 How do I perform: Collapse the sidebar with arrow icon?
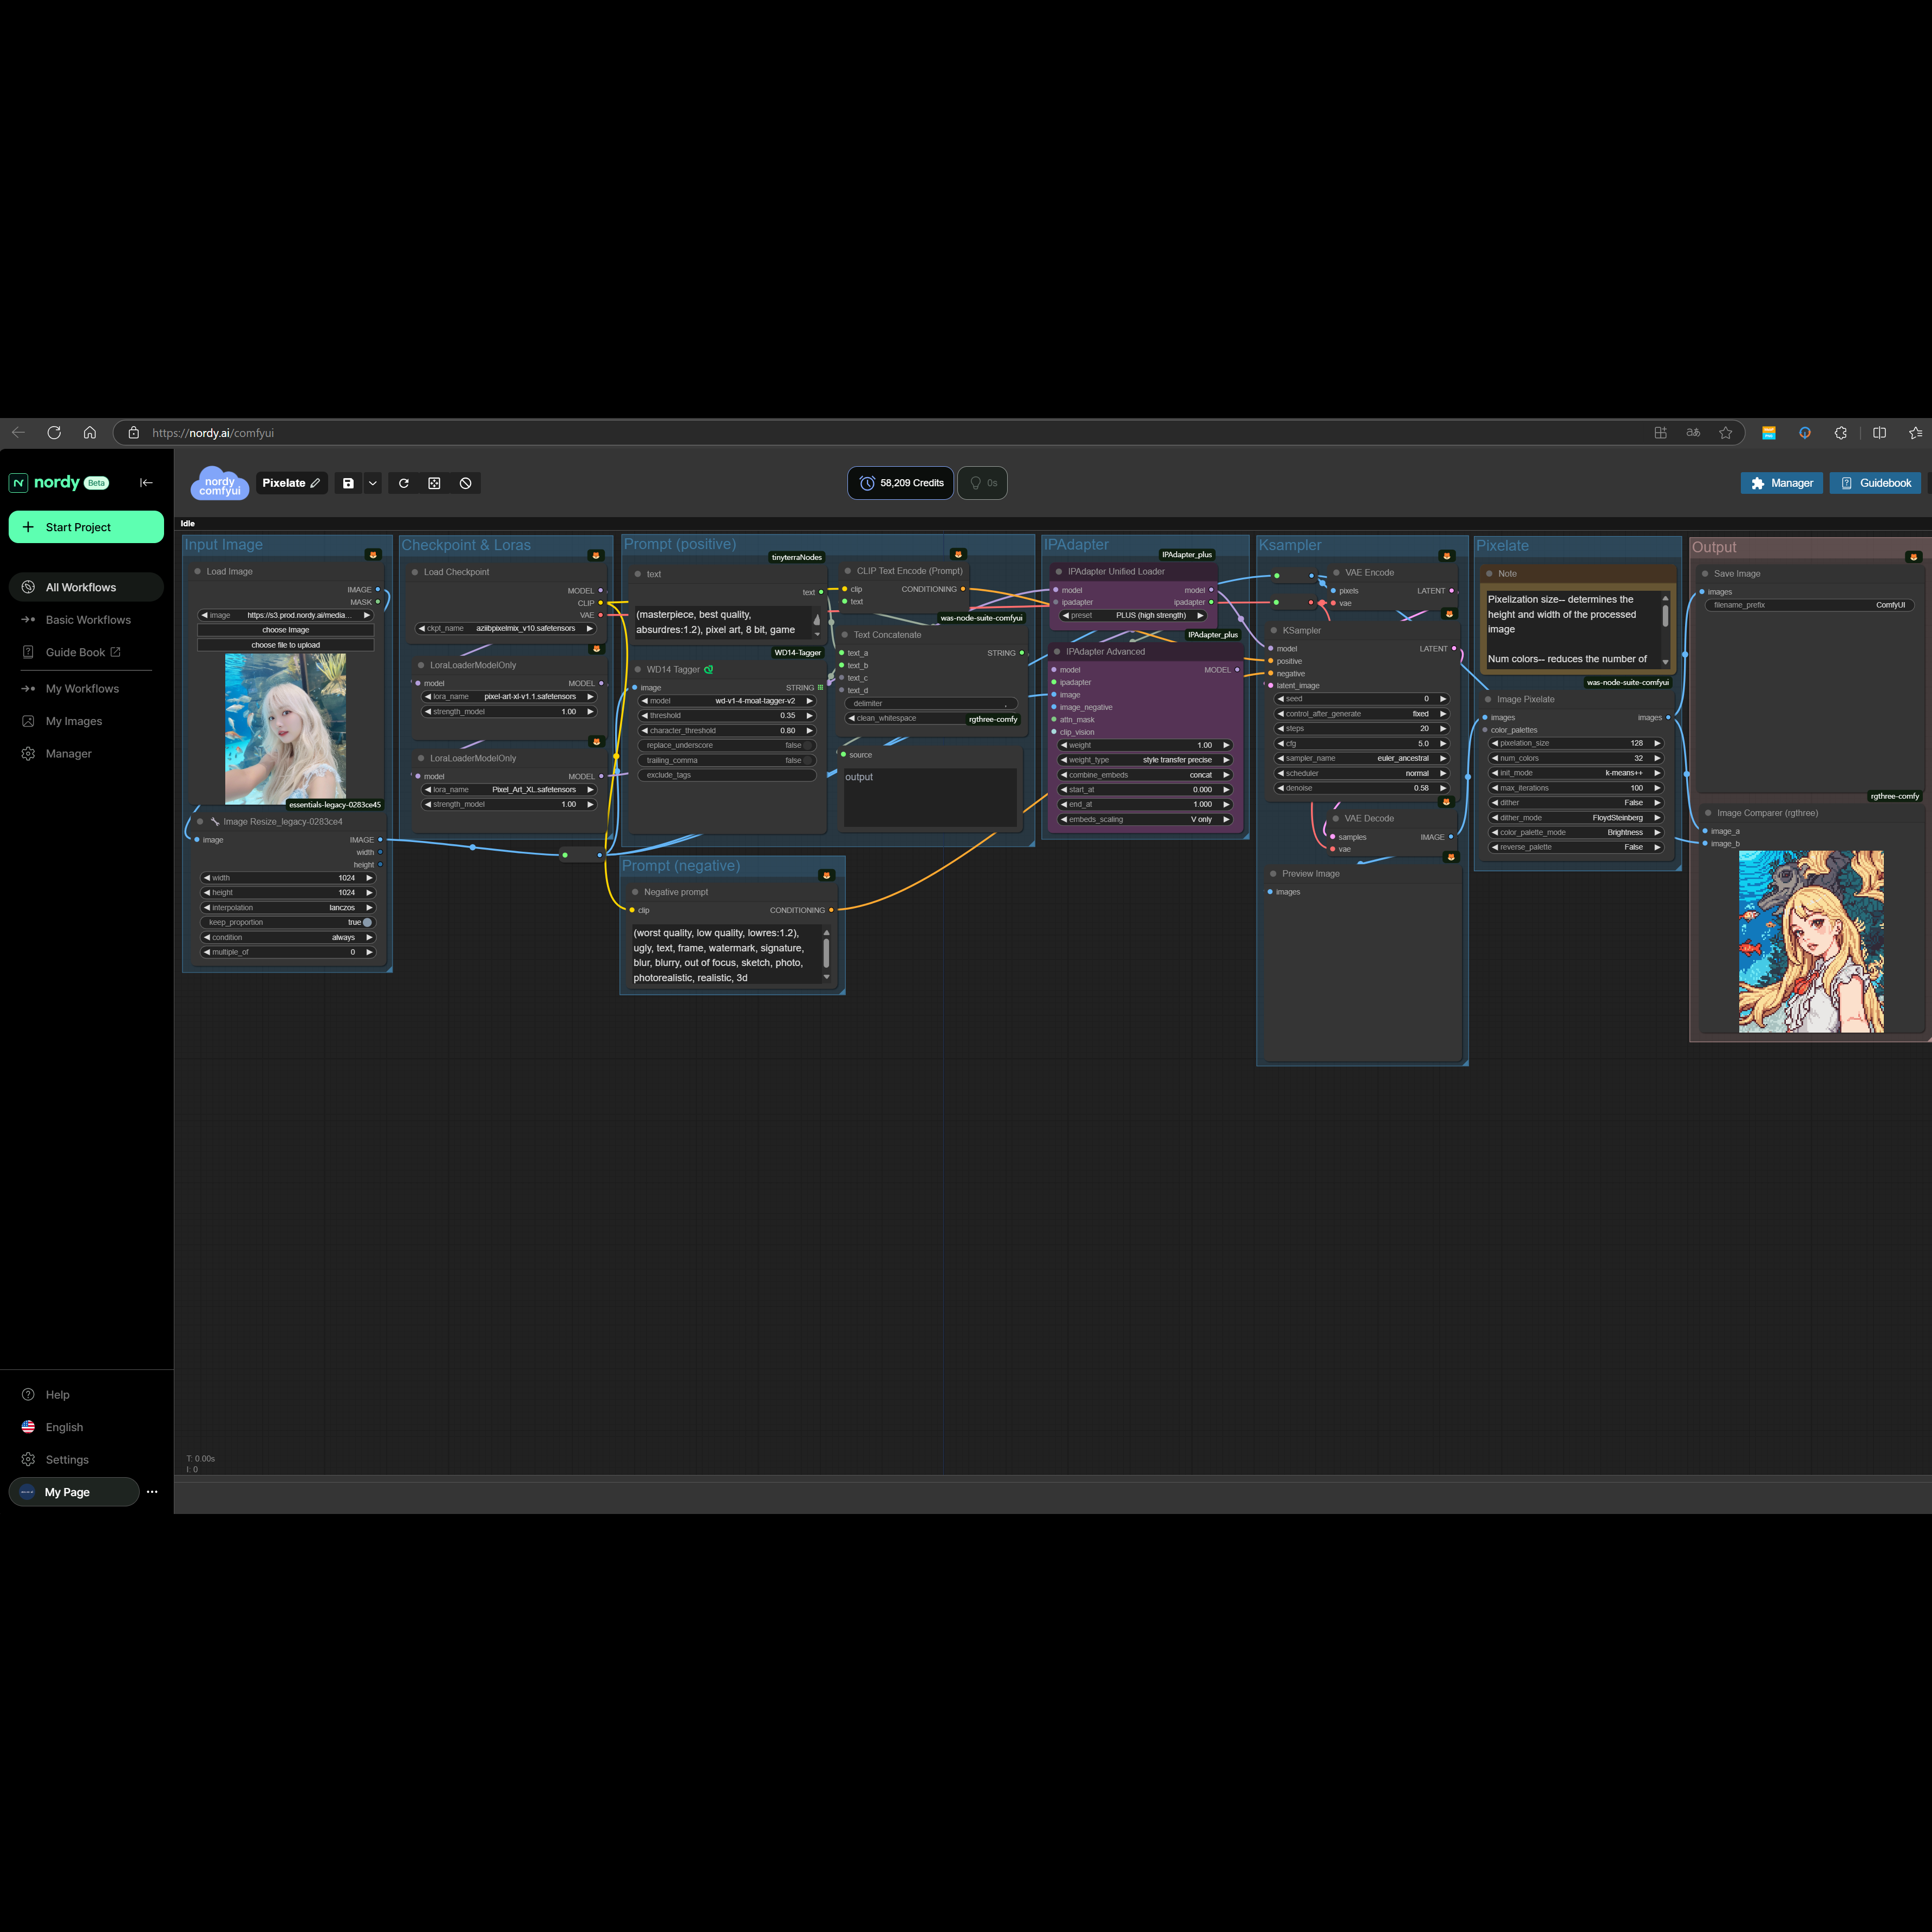click(x=146, y=482)
